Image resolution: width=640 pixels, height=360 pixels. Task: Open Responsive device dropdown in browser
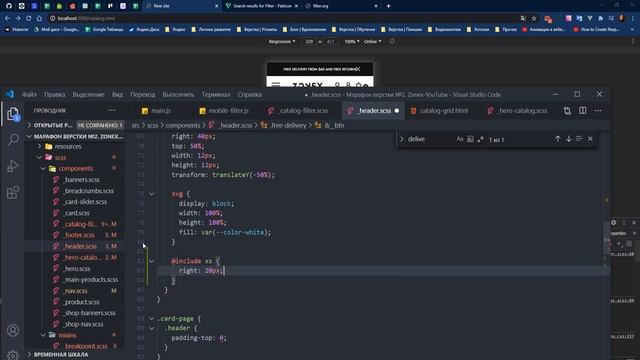point(282,42)
